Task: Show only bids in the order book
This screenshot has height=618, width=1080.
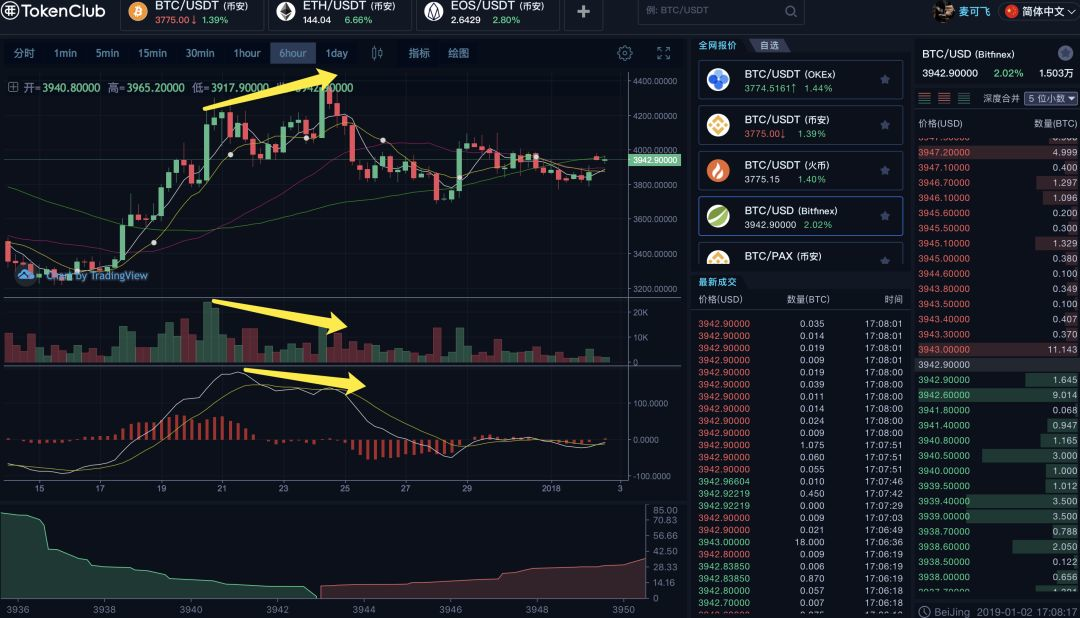Action: click(964, 99)
